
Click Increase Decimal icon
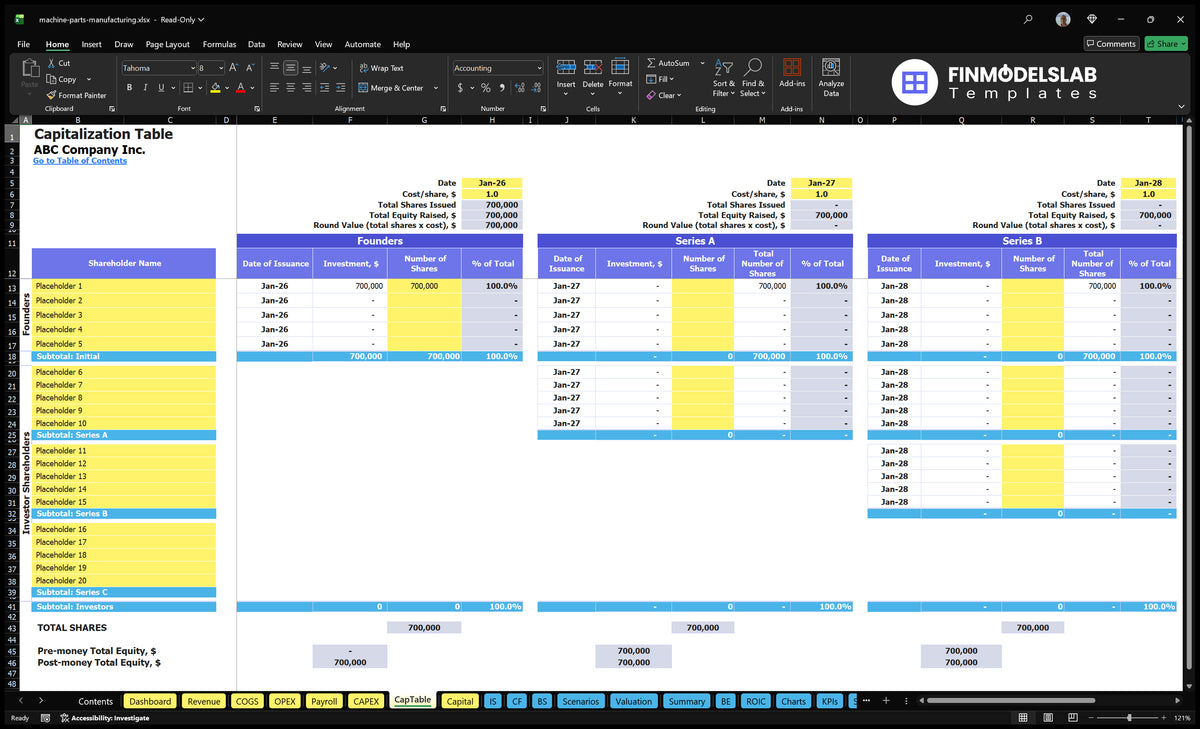click(518, 88)
